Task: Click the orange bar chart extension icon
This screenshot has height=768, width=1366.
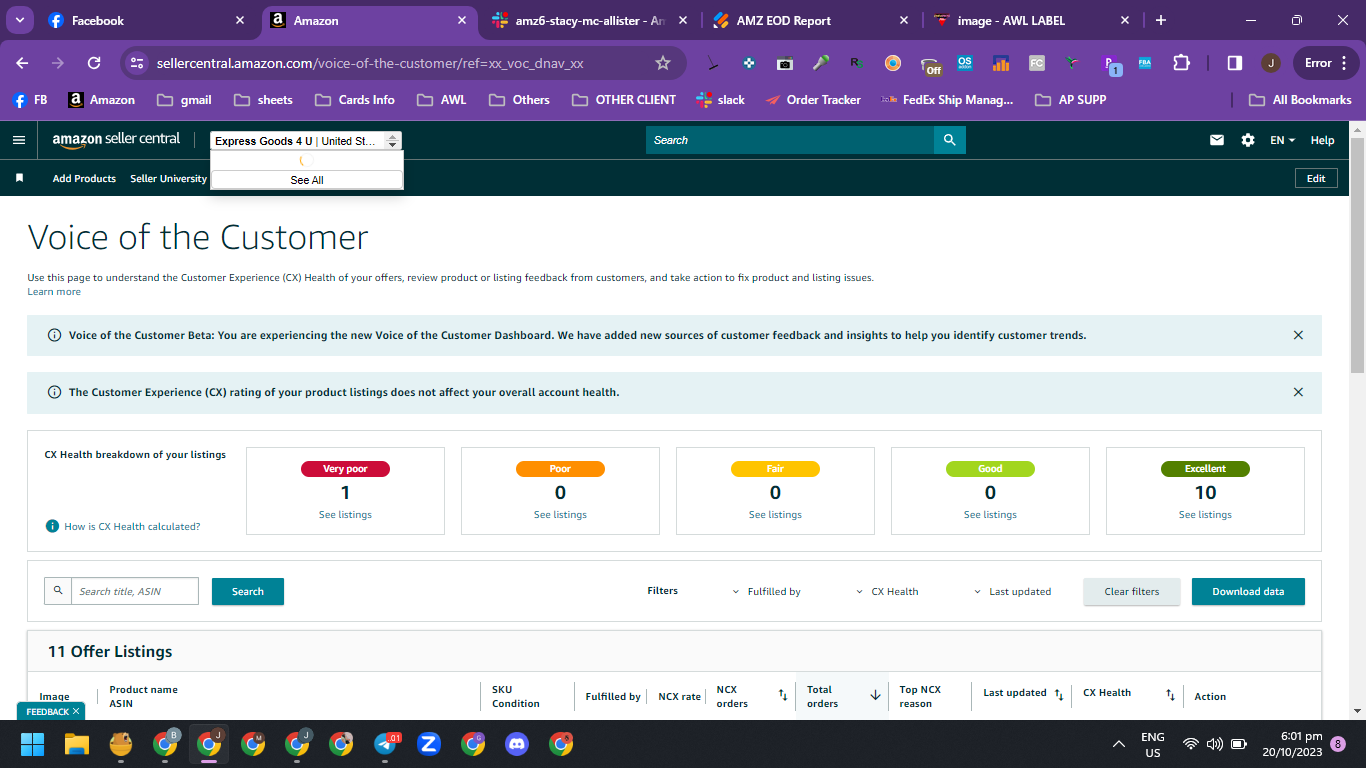Action: point(1001,63)
